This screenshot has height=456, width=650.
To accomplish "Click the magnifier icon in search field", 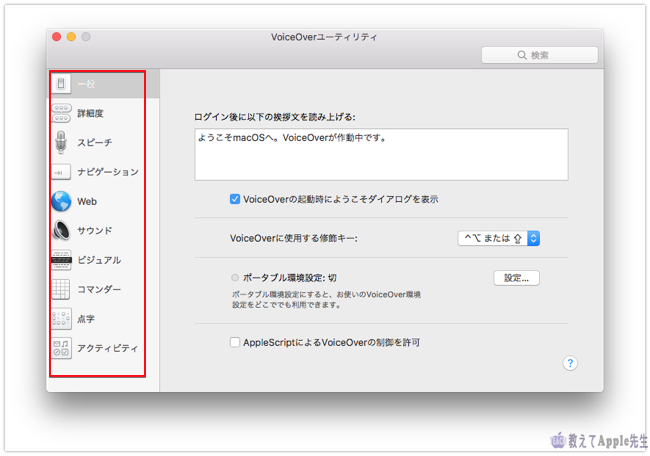I will point(522,55).
